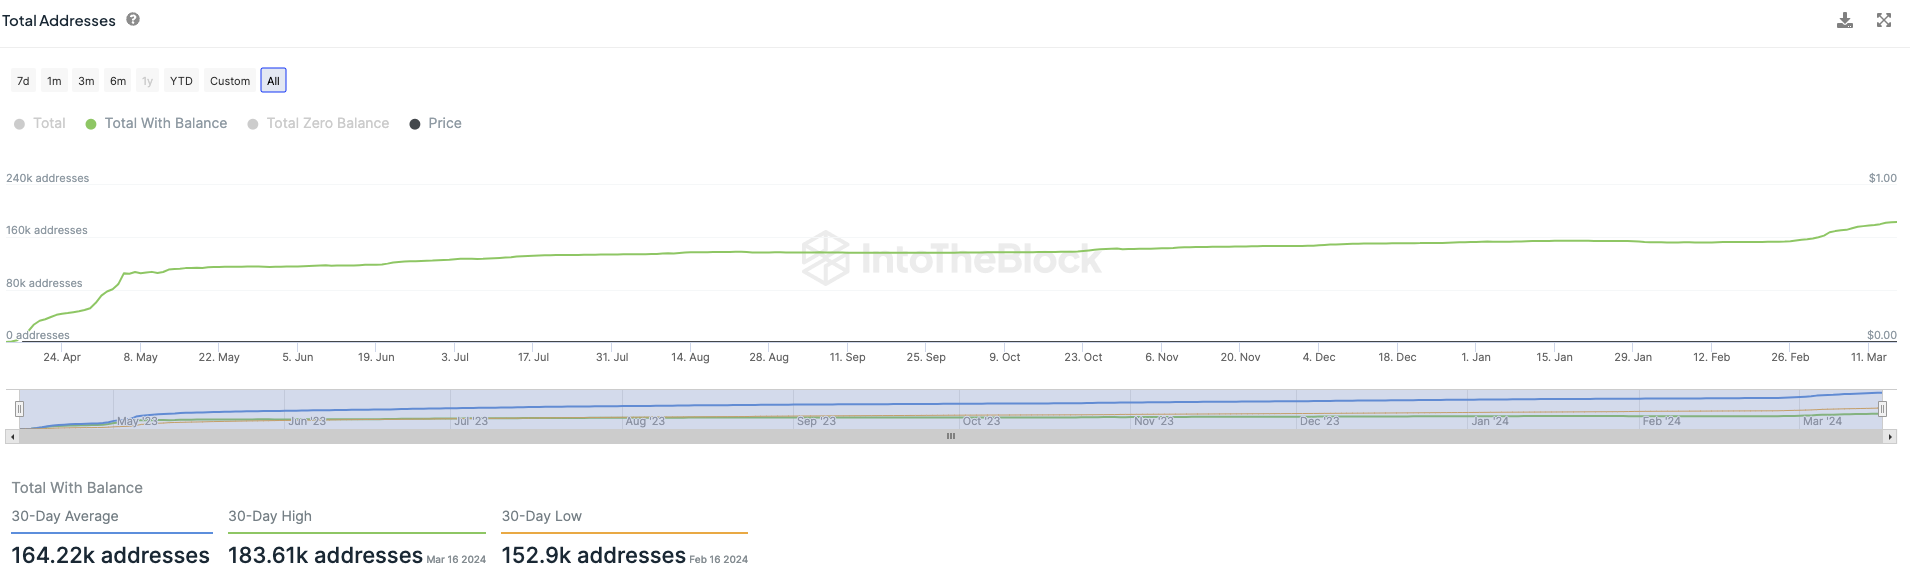
Task: Select the All time range
Action: pos(273,81)
